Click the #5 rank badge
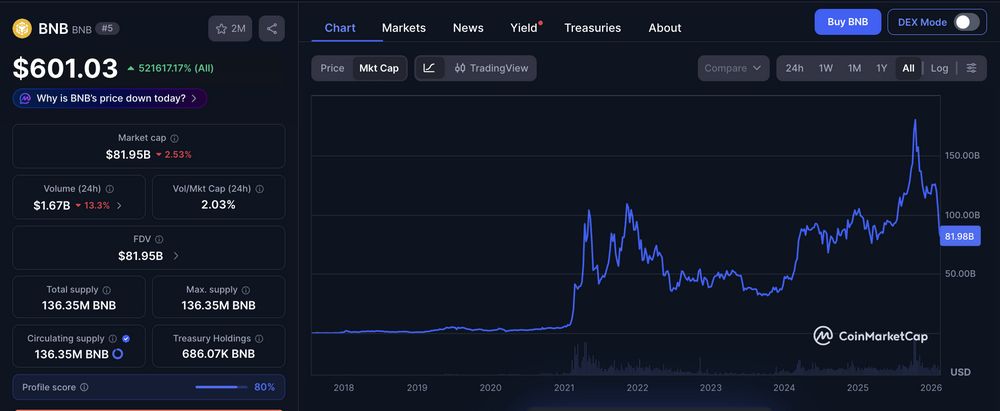Image resolution: width=1000 pixels, height=411 pixels. (107, 28)
